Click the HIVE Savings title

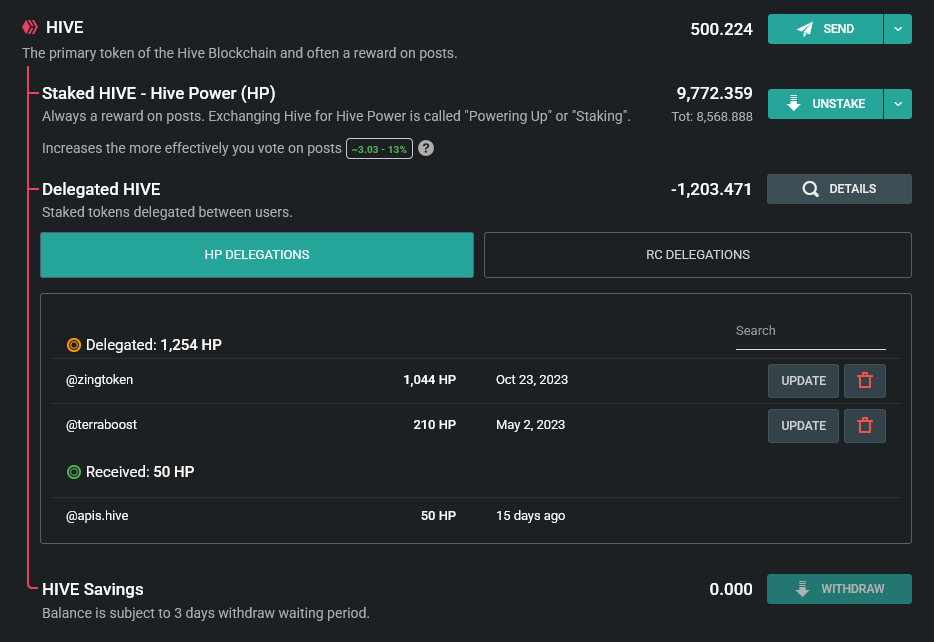pos(93,589)
